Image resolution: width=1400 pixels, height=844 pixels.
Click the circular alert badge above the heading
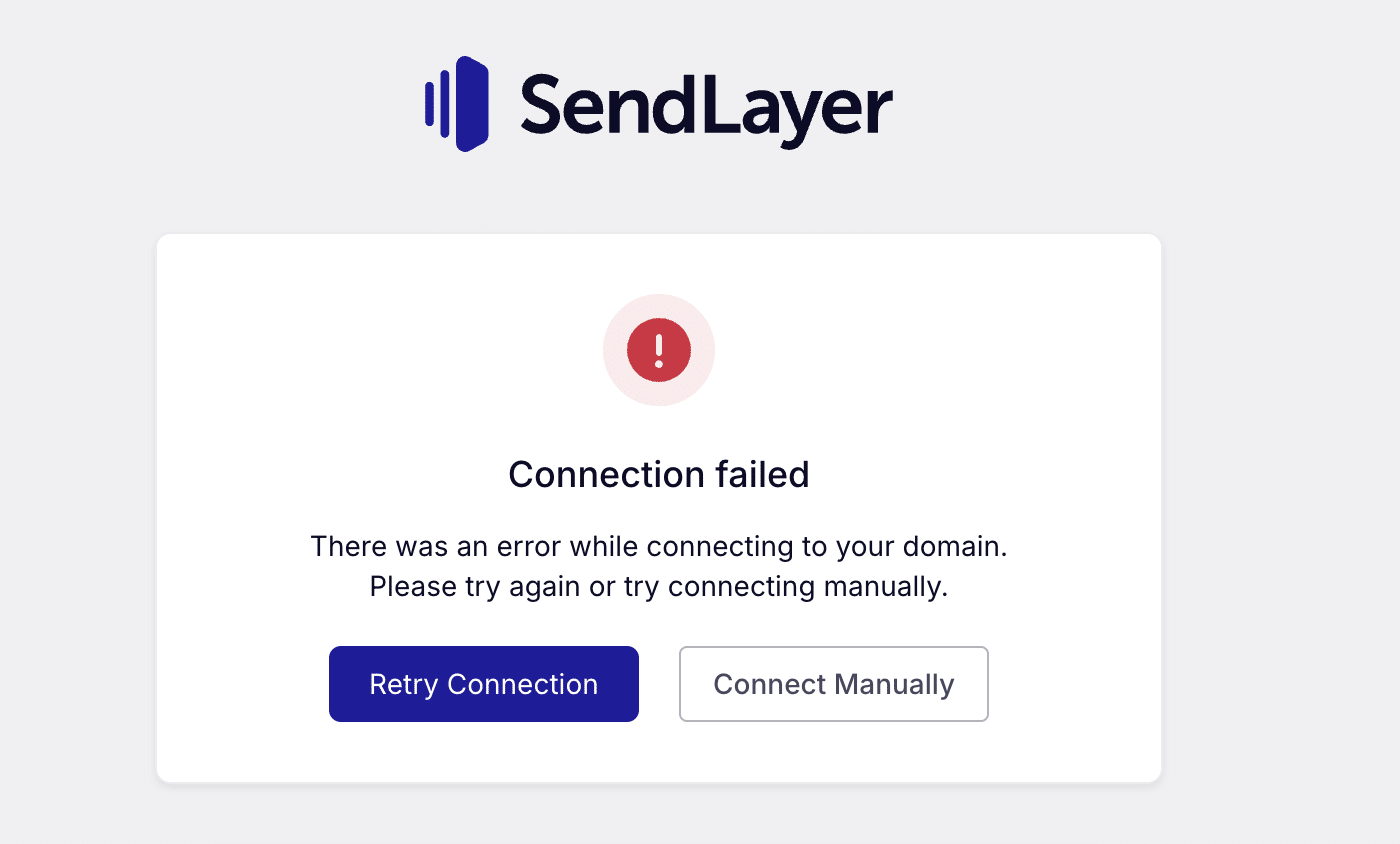[658, 349]
